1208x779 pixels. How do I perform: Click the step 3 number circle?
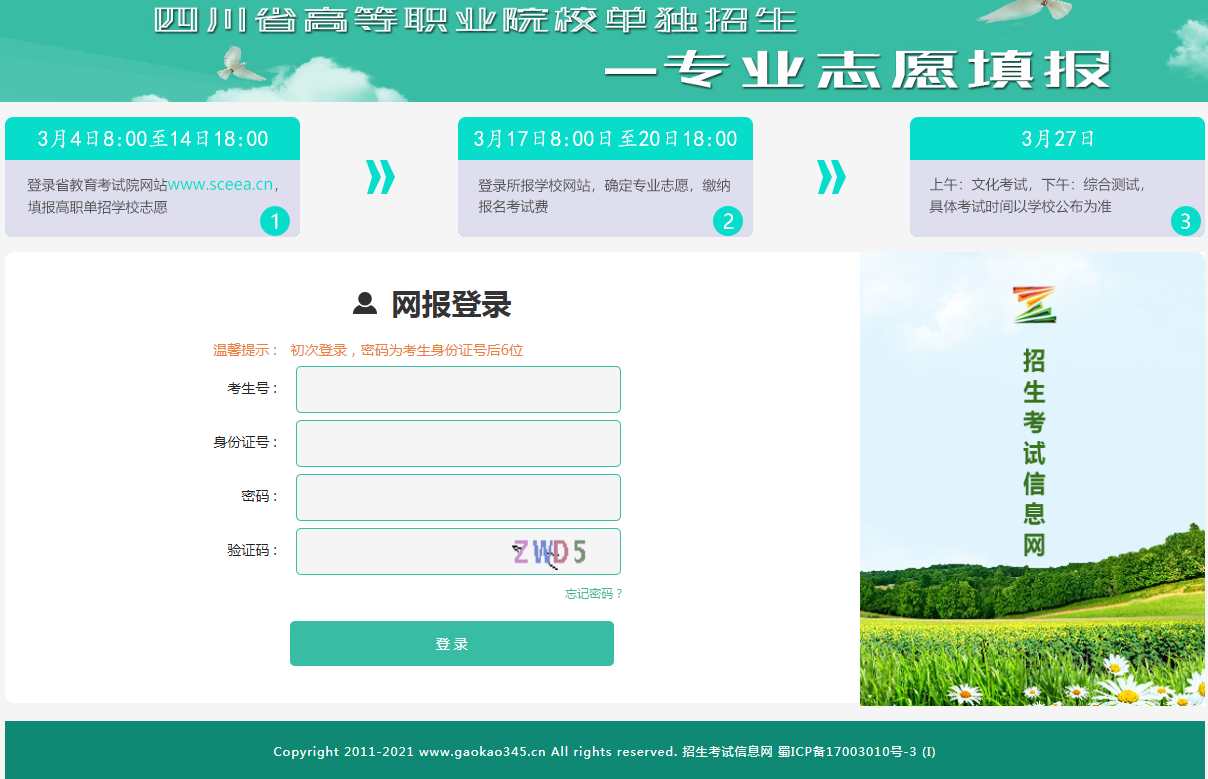pyautogui.click(x=1185, y=221)
